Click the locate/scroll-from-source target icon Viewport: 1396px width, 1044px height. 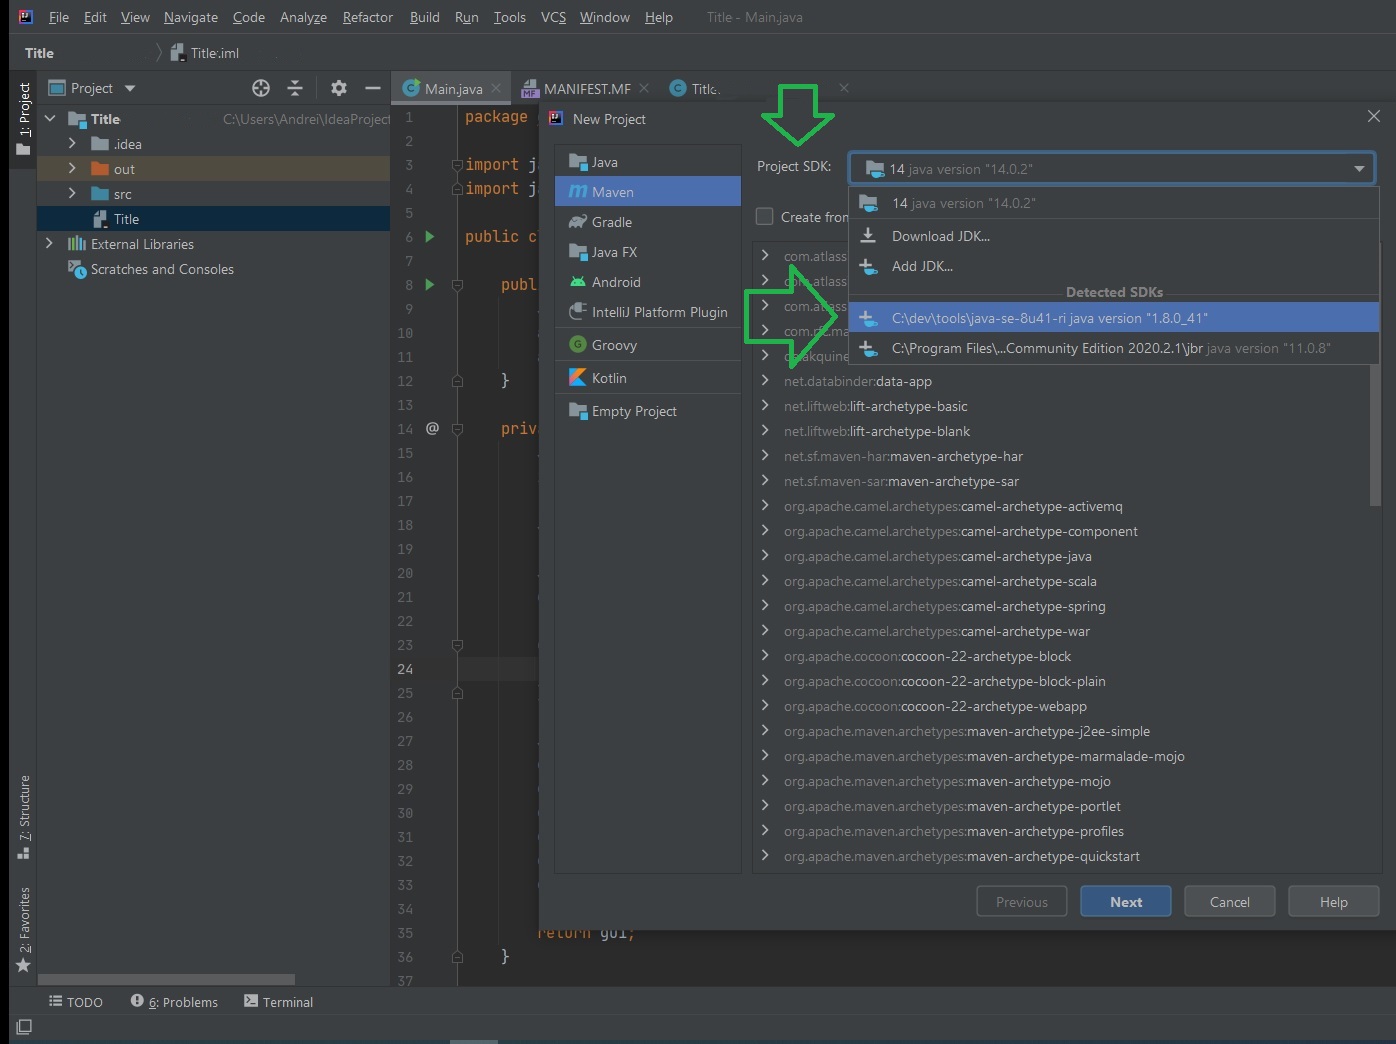(x=261, y=88)
